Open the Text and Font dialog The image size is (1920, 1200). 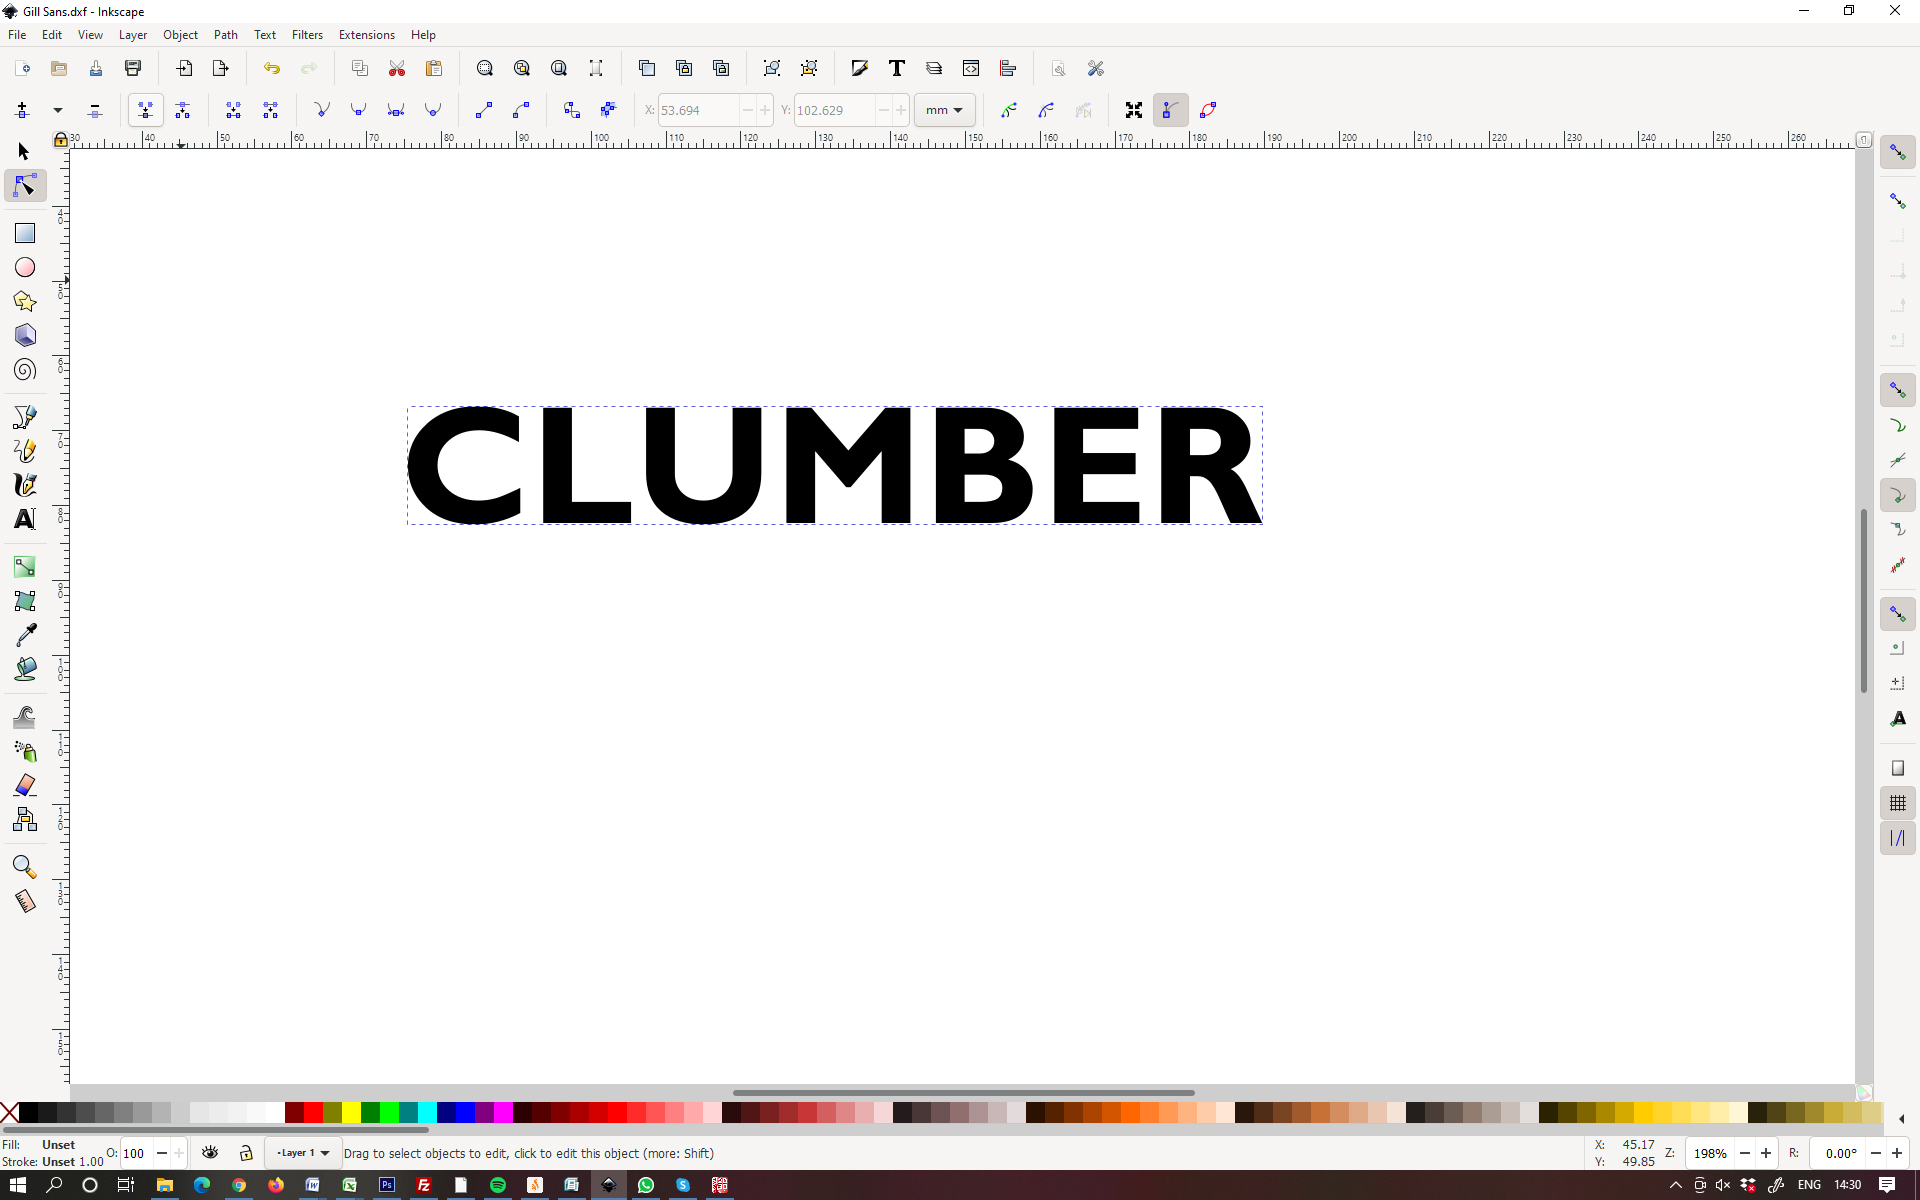click(x=896, y=68)
